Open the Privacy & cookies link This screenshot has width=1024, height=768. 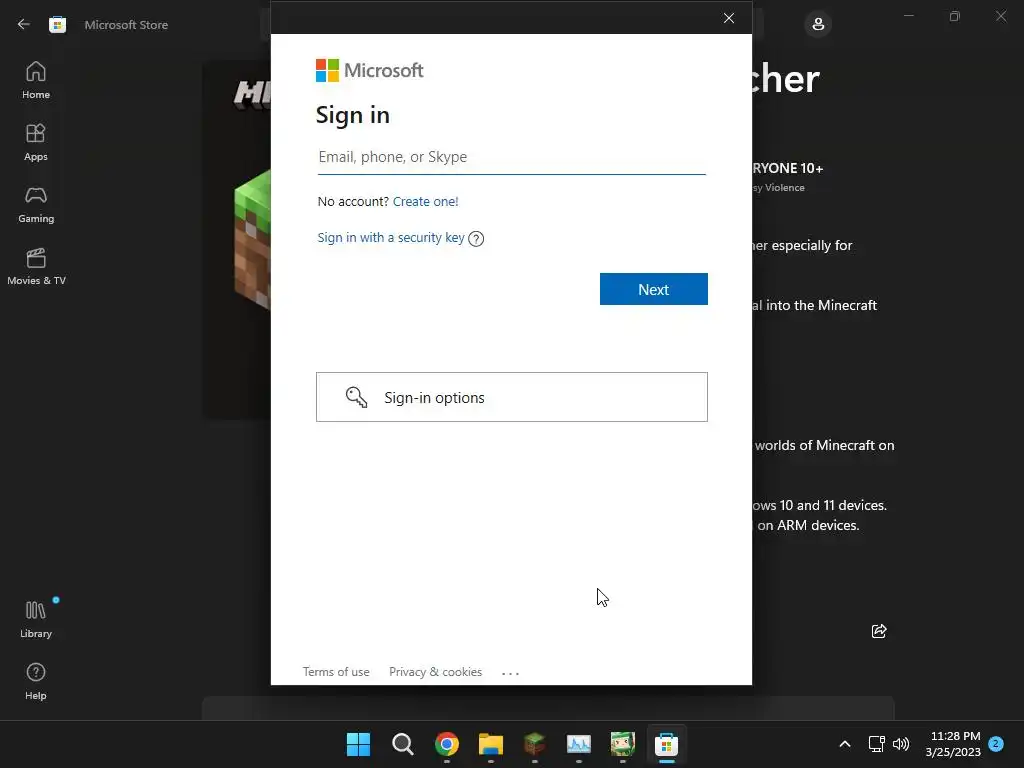pos(436,672)
